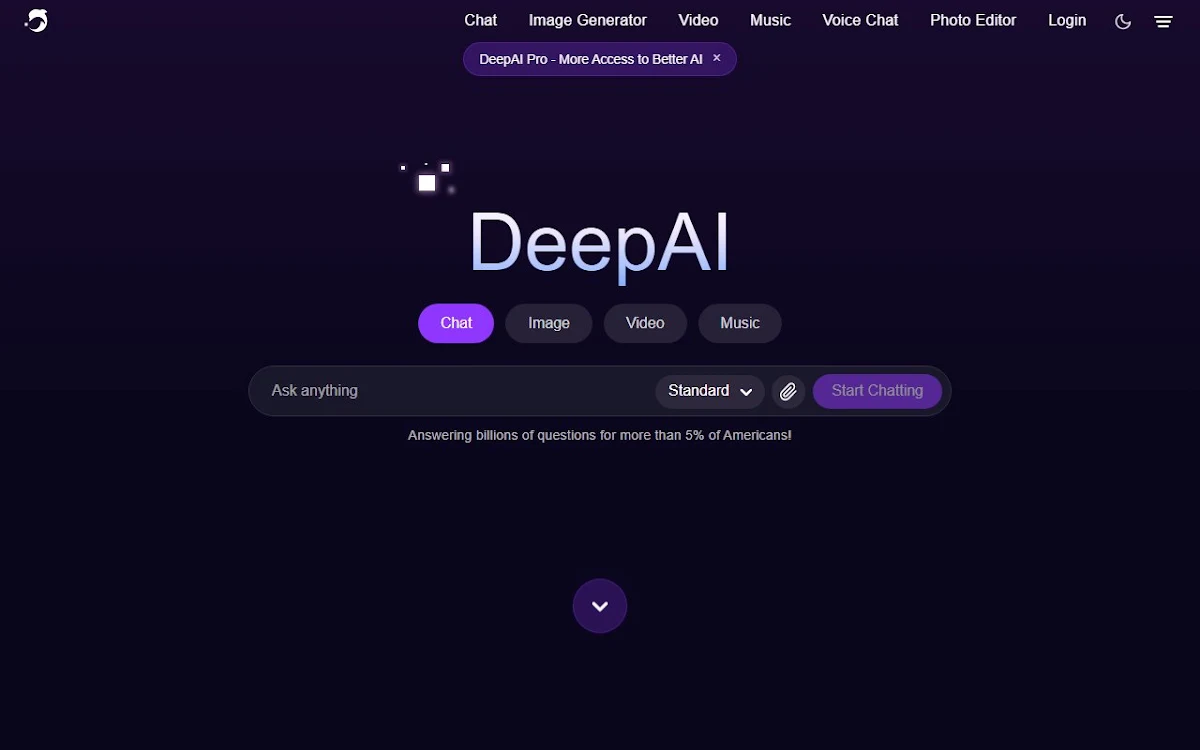Click the scroll-down chevron circle button
The height and width of the screenshot is (750, 1200).
(x=600, y=606)
